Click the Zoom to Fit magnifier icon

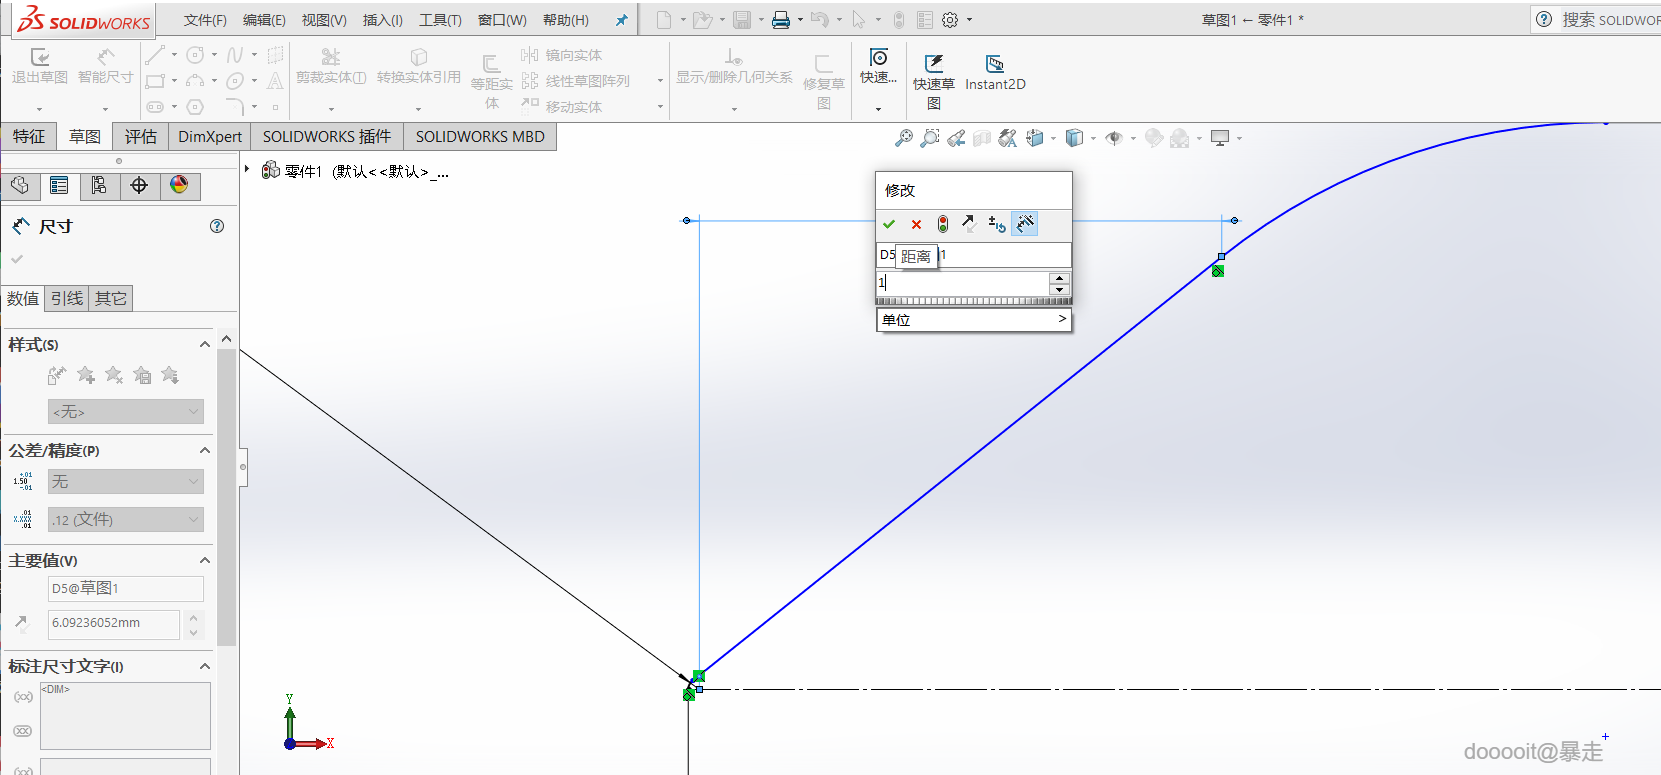(x=903, y=138)
